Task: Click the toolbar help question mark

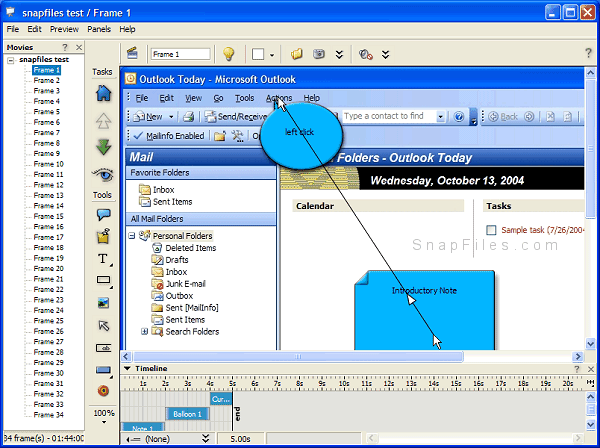Action: pyautogui.click(x=589, y=53)
